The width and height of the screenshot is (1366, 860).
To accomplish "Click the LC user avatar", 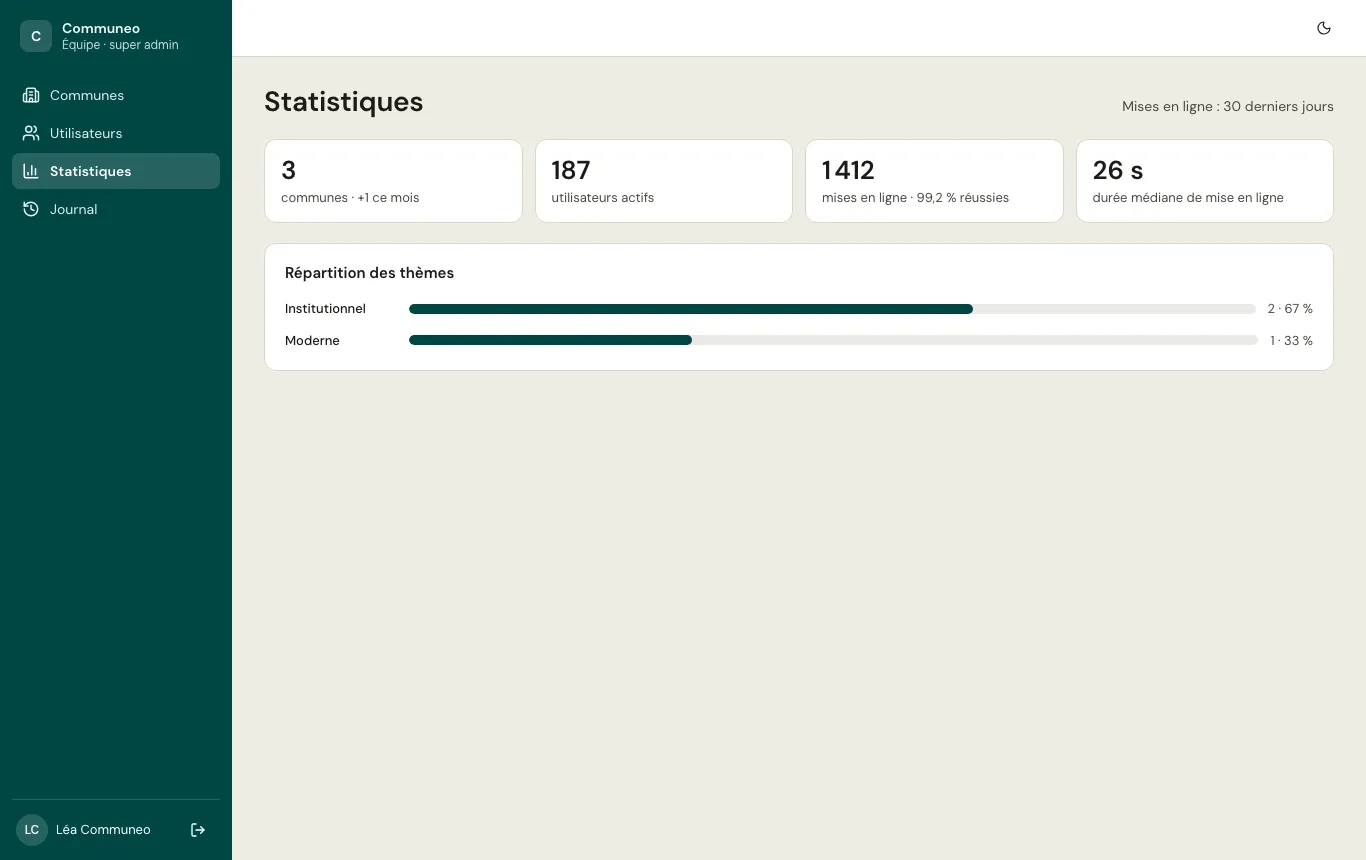I will [32, 830].
